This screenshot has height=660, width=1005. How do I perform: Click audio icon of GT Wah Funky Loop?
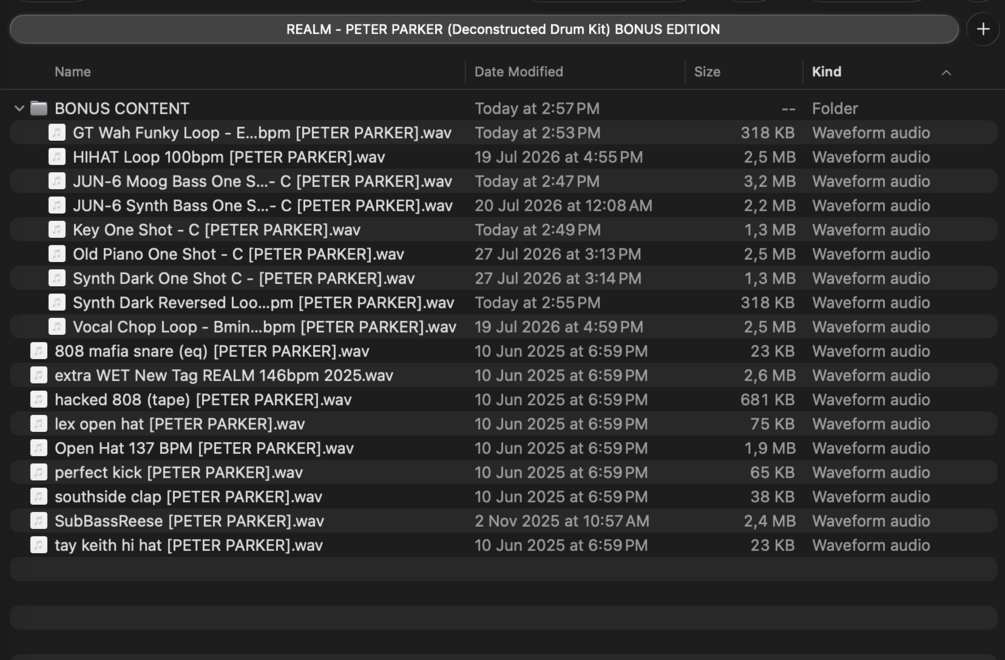(x=57, y=133)
